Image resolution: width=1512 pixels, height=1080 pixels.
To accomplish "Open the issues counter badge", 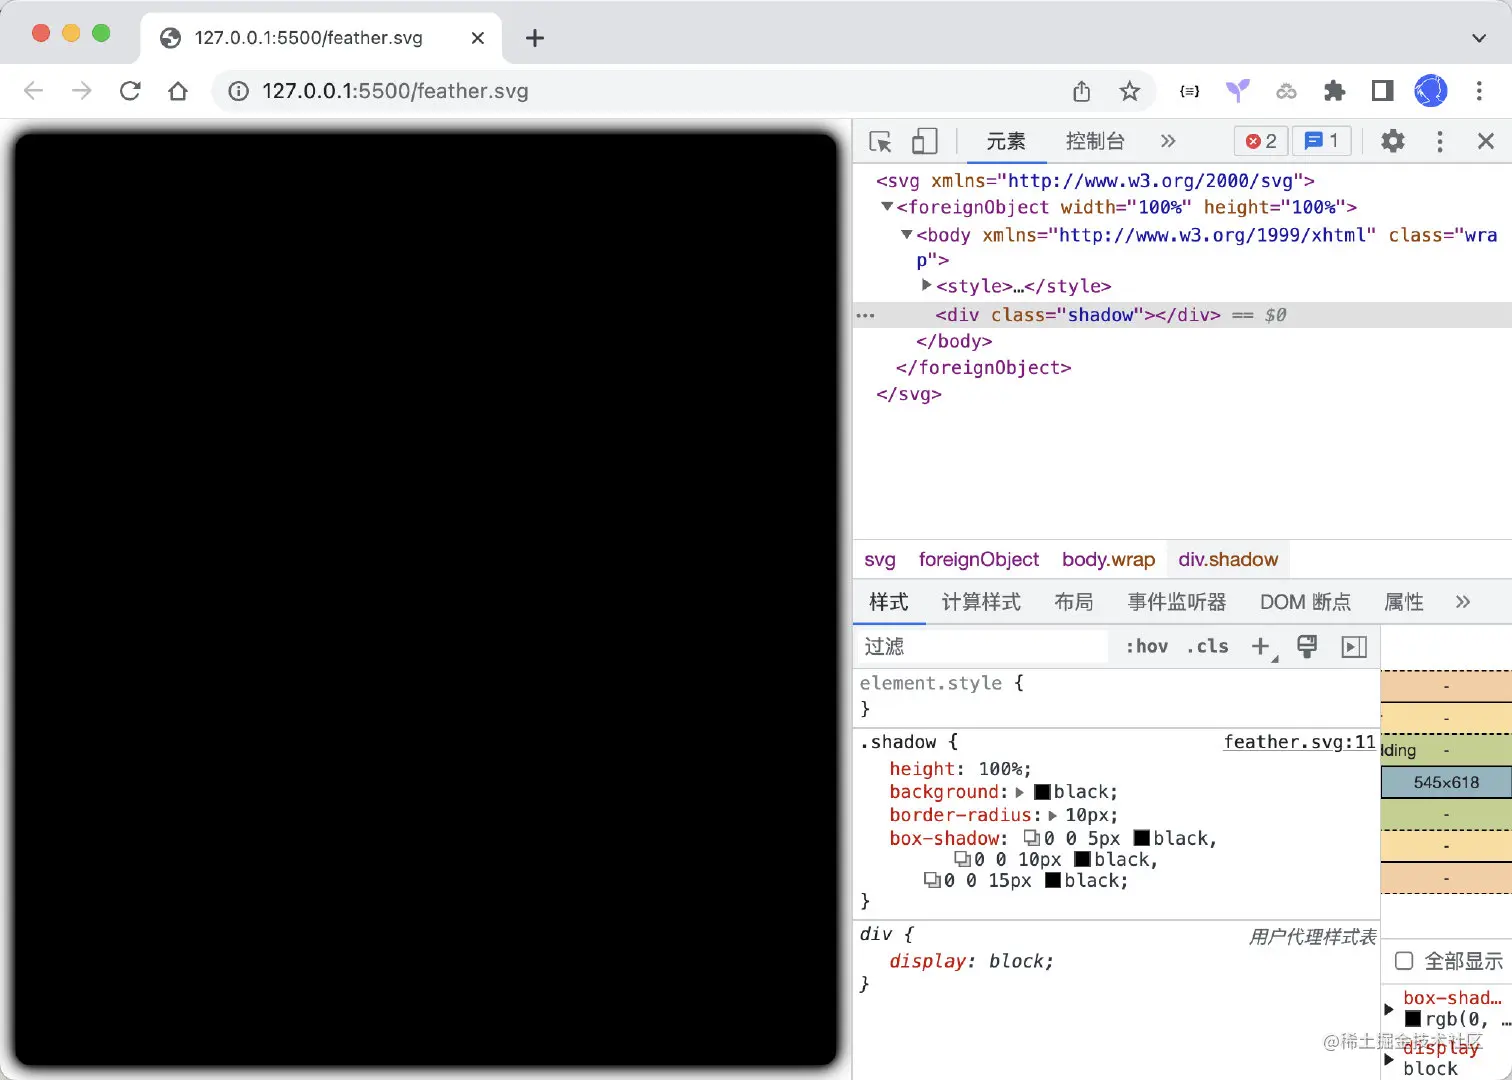I will (1322, 141).
